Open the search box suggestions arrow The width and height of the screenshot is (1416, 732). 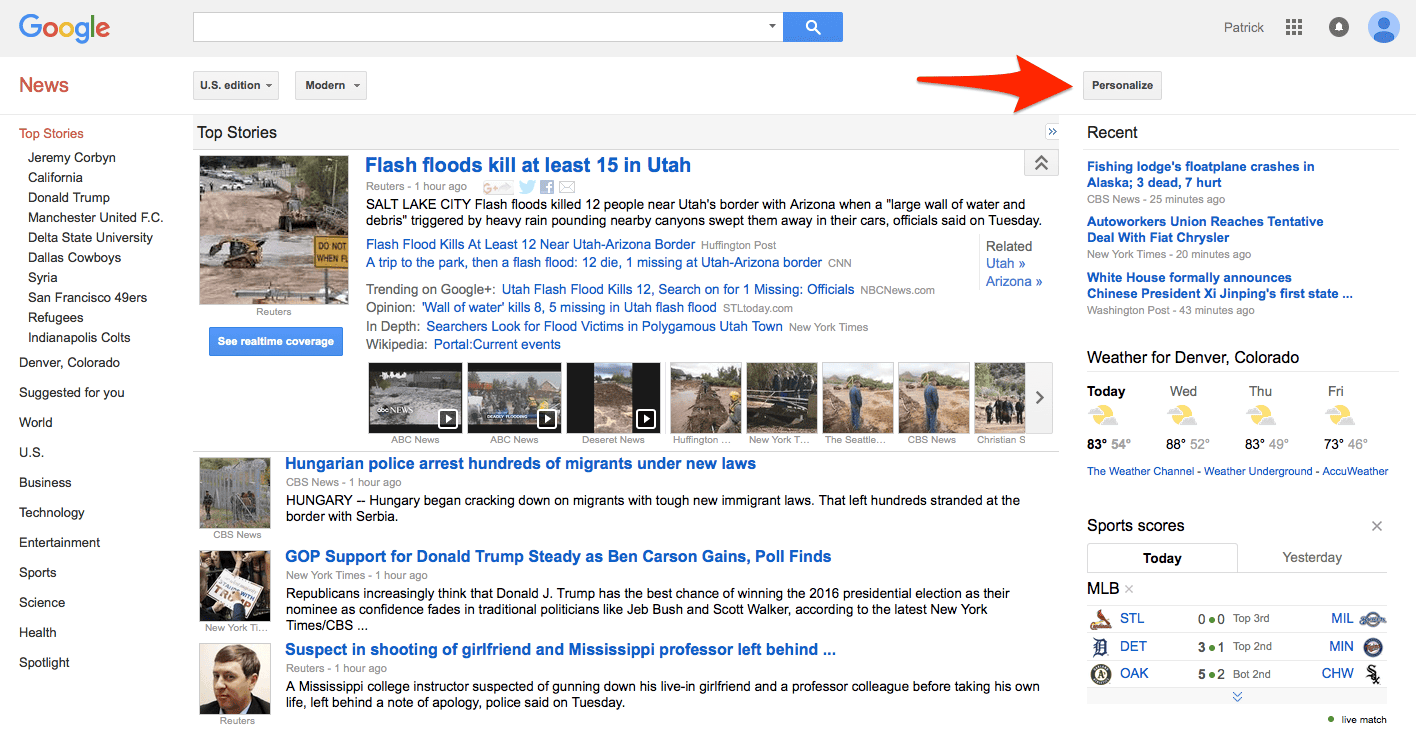pos(772,27)
